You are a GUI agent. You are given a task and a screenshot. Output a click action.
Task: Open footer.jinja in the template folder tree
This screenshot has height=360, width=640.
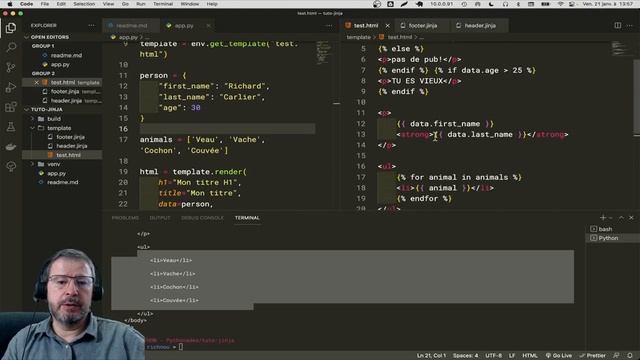click(62, 137)
